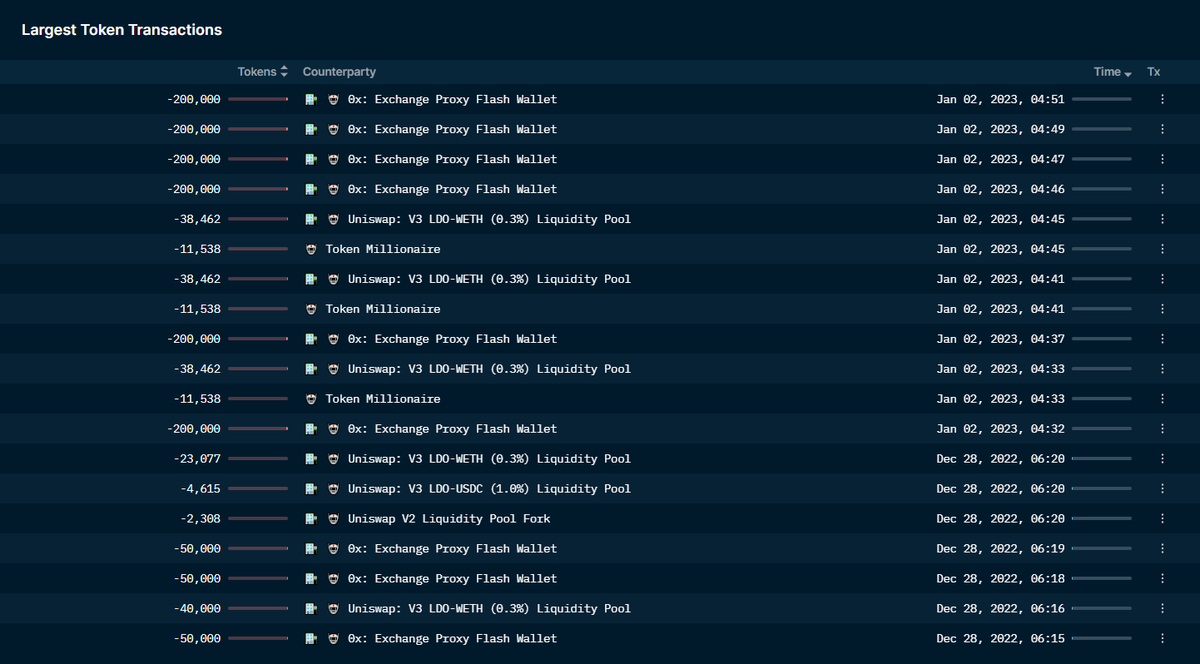This screenshot has height=664, width=1200.
Task: Open the Uniswap V2 Liquidity Pool Fork link
Action: point(449,519)
